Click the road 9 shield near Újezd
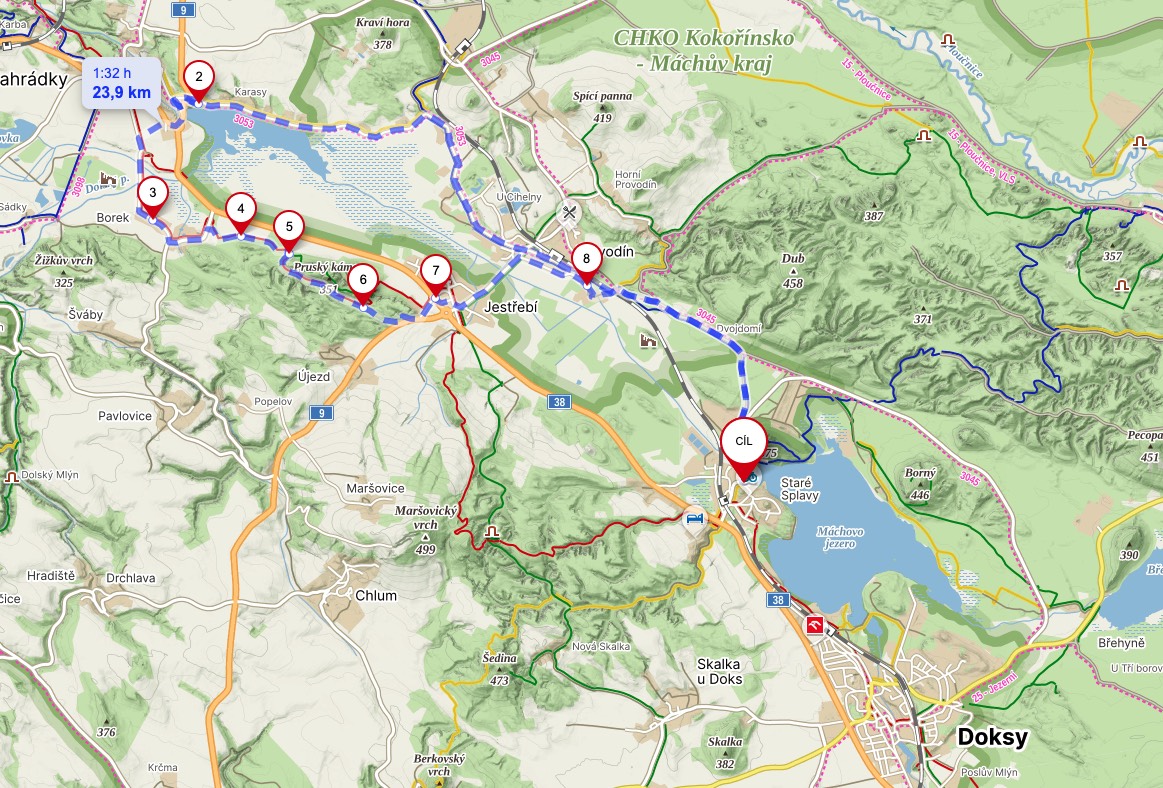 click(320, 413)
